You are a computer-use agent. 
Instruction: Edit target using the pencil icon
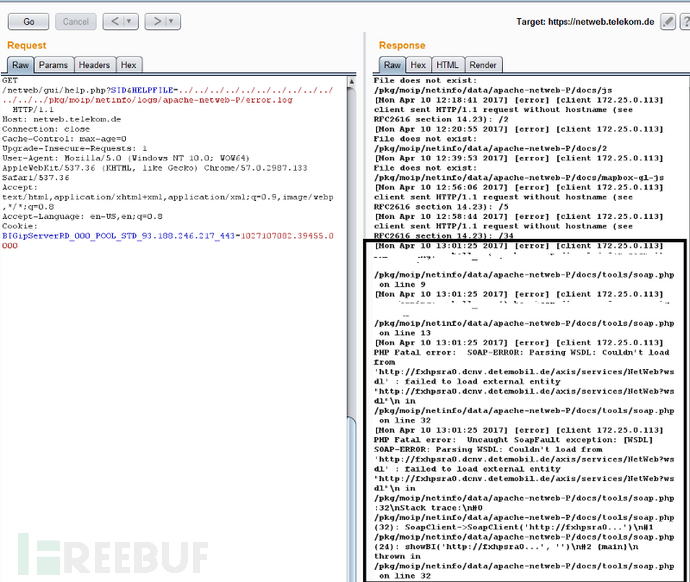coord(668,22)
